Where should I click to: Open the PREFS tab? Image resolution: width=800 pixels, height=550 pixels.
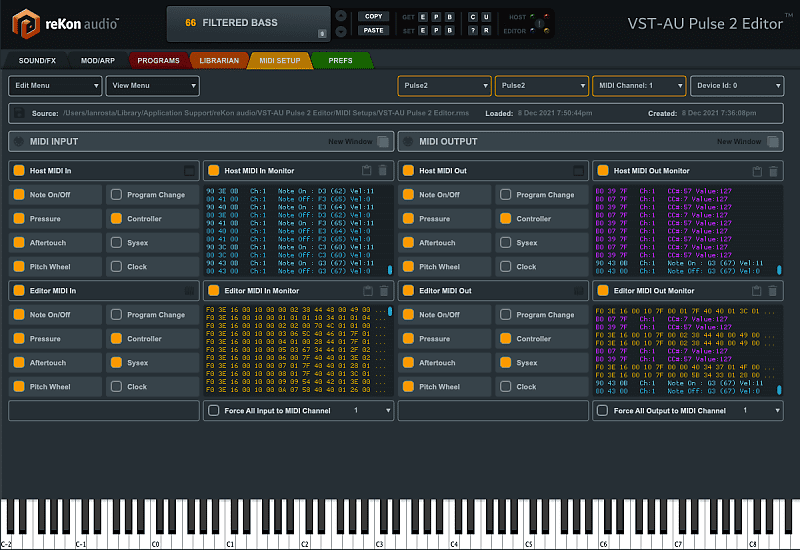tap(339, 61)
